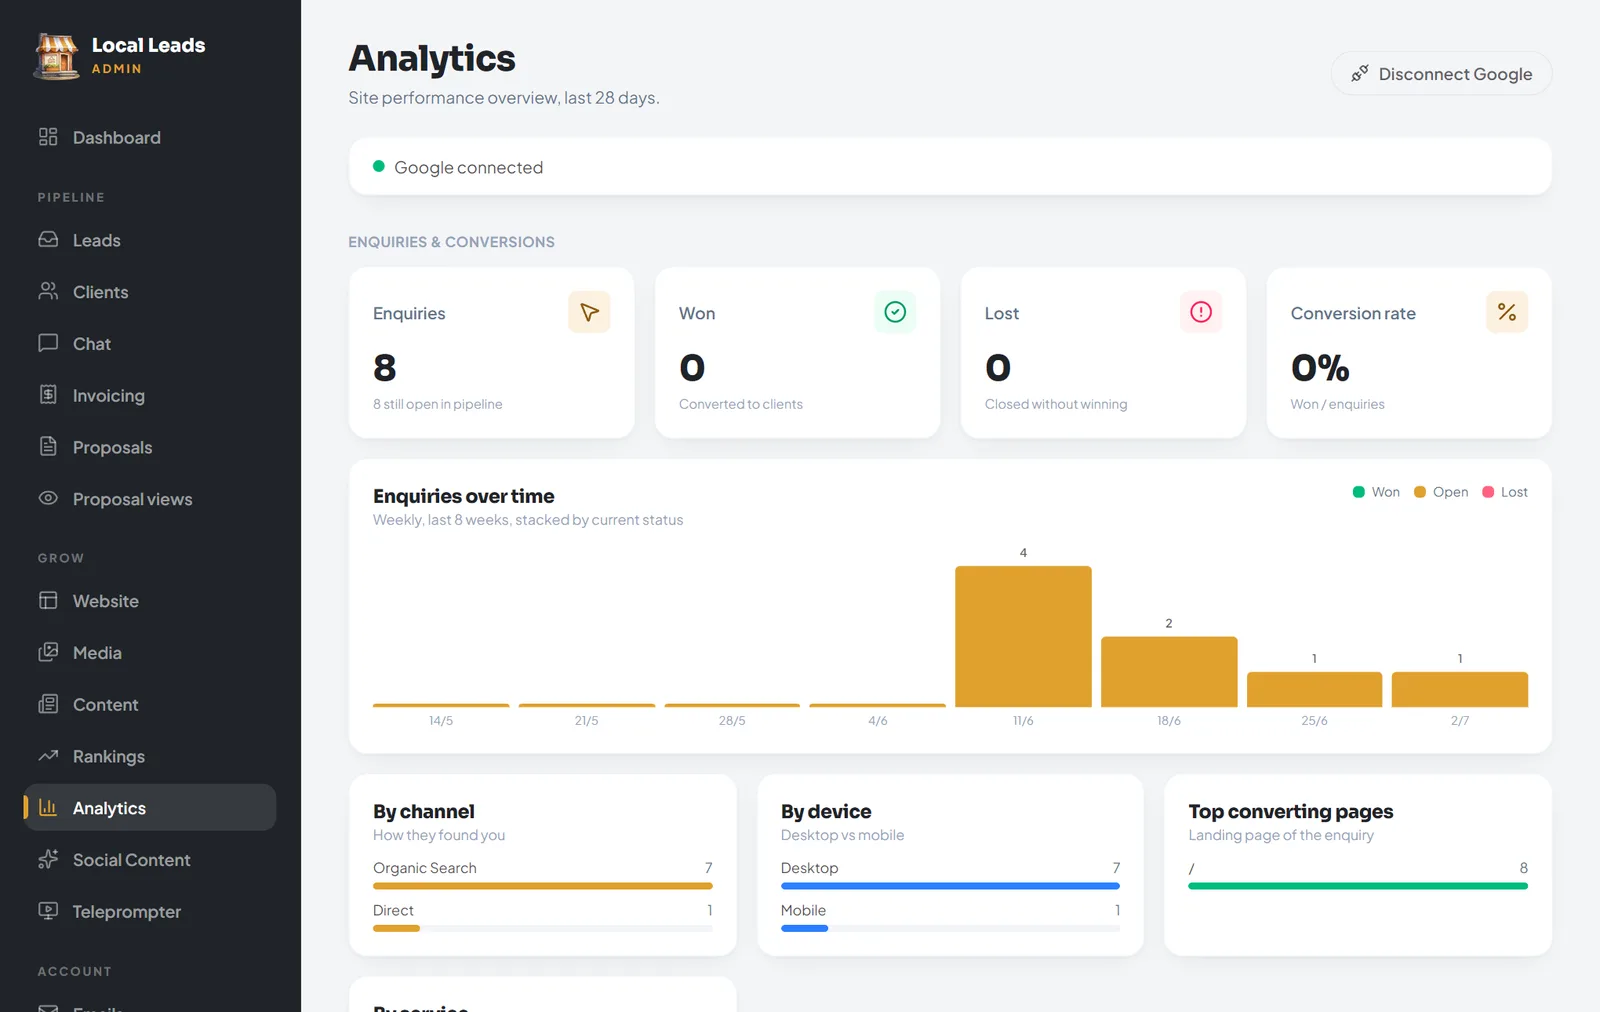Click 'Converted to clients' text
Image resolution: width=1600 pixels, height=1012 pixels.
[x=741, y=404]
